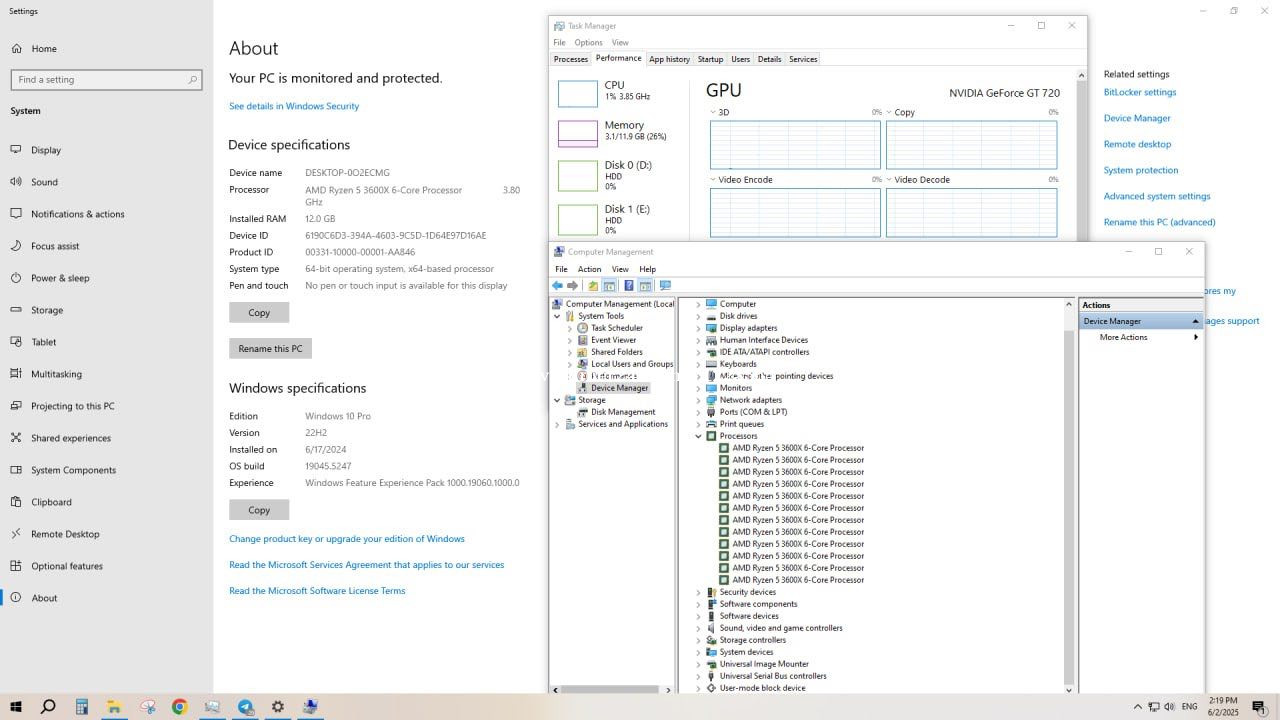Open Snipping Tool from the taskbar
Screen dimensions: 1280x720
(148, 707)
